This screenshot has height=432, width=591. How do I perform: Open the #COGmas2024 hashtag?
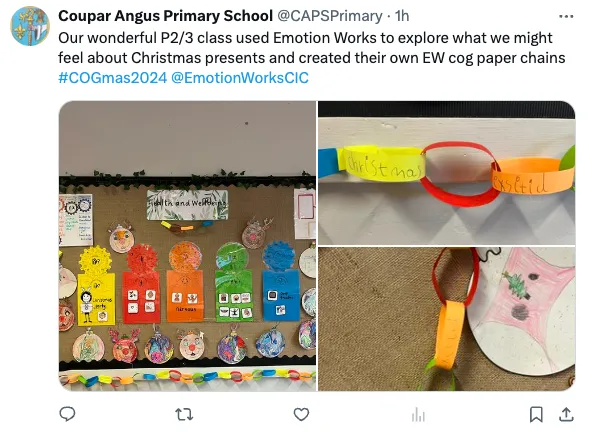[112, 78]
